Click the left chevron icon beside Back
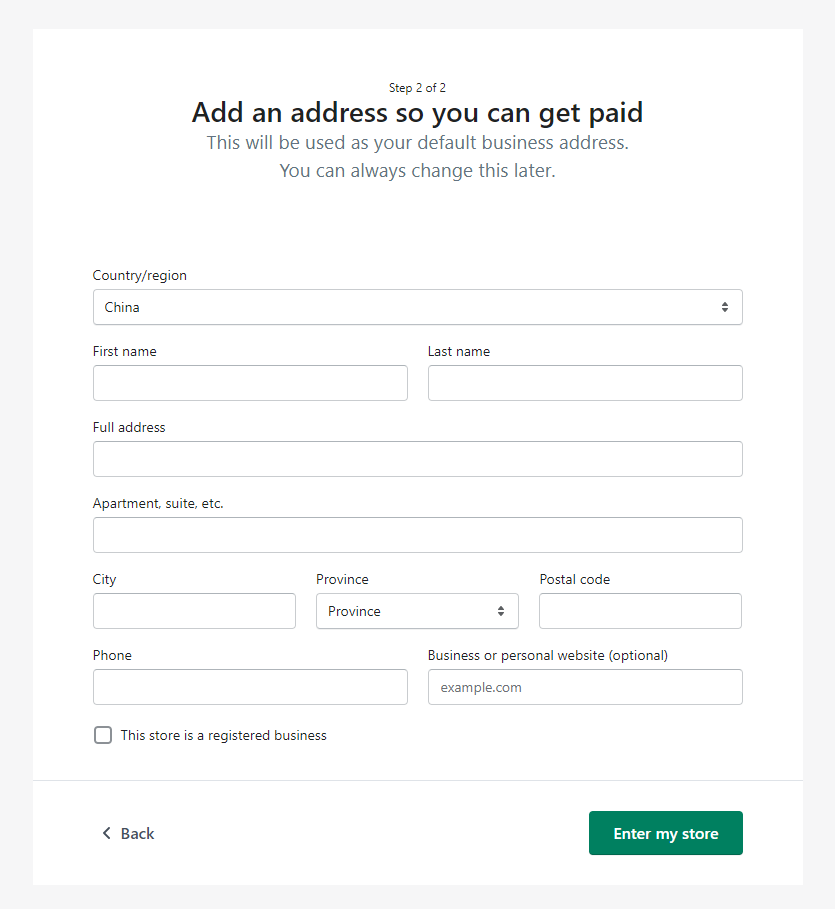835x909 pixels. point(106,833)
